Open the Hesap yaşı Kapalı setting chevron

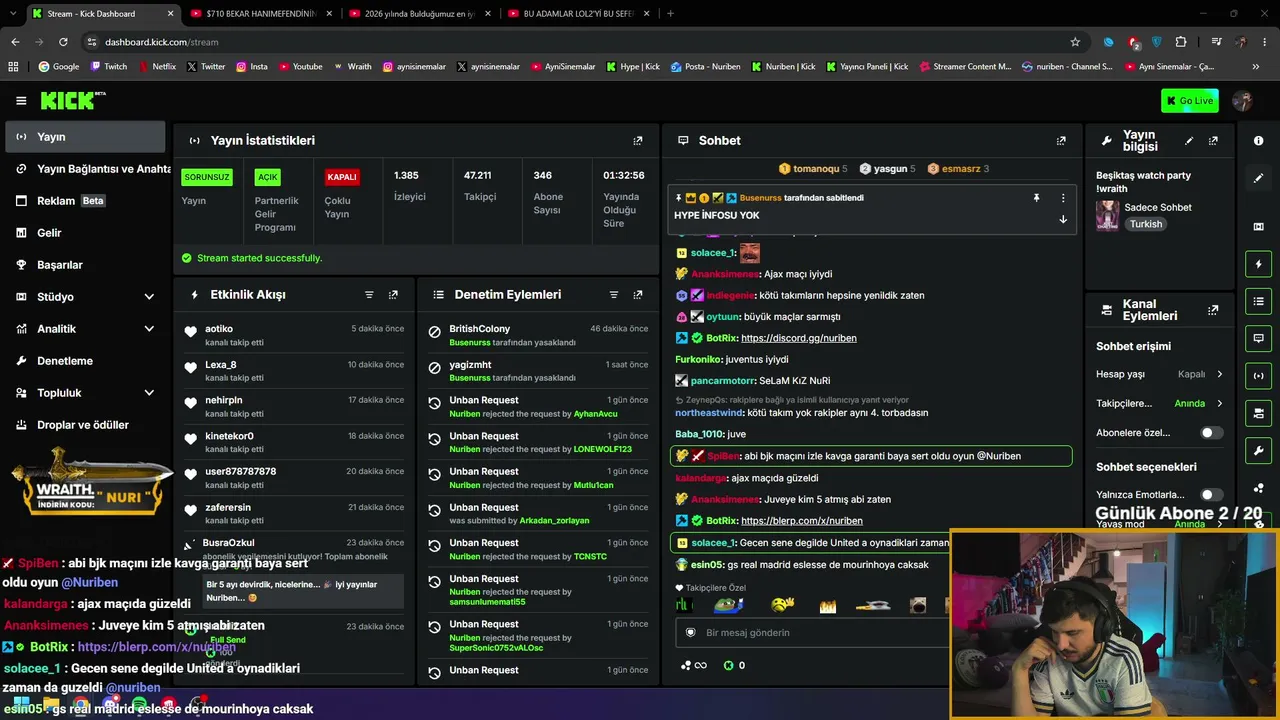pos(1219,375)
